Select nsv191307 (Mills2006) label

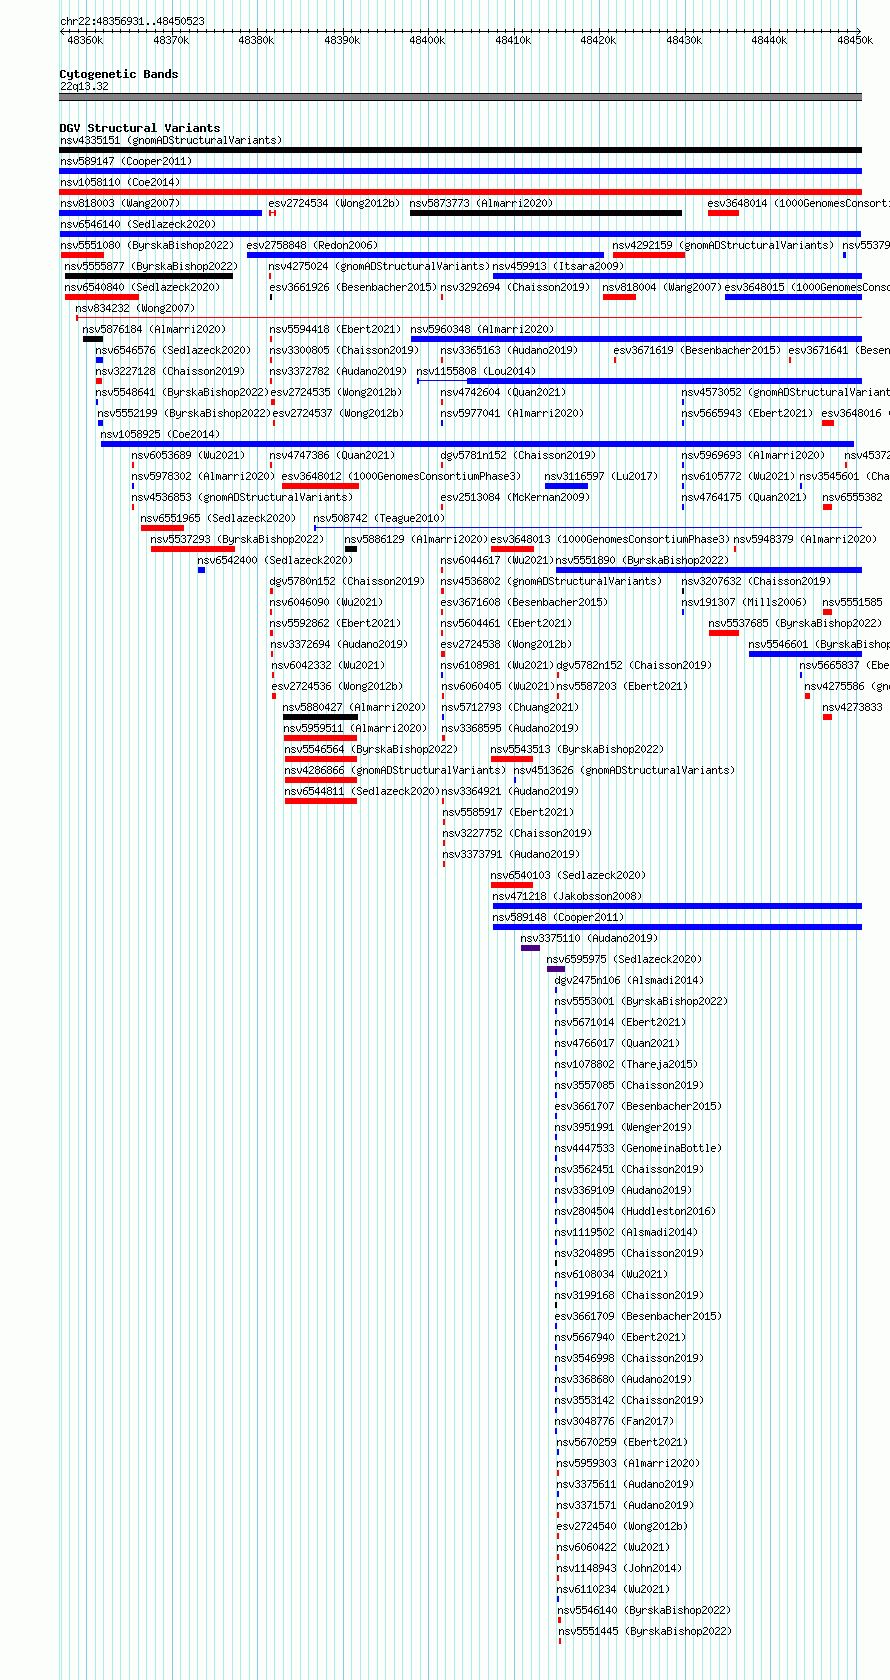point(744,602)
